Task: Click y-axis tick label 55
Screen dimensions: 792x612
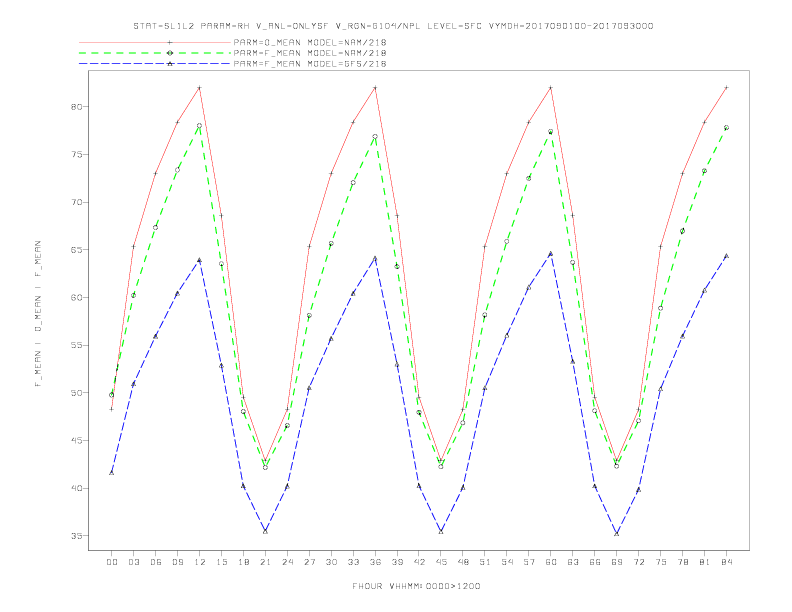Action: click(77, 345)
